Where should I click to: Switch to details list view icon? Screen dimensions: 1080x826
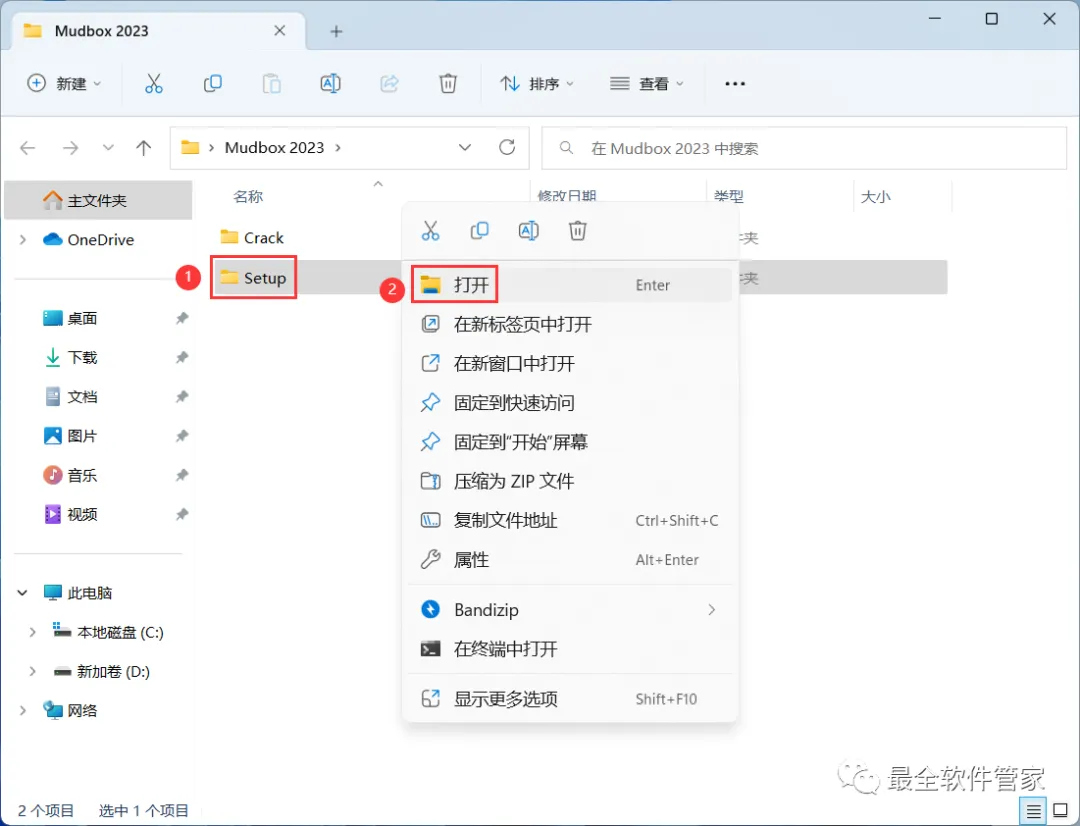tap(1033, 811)
